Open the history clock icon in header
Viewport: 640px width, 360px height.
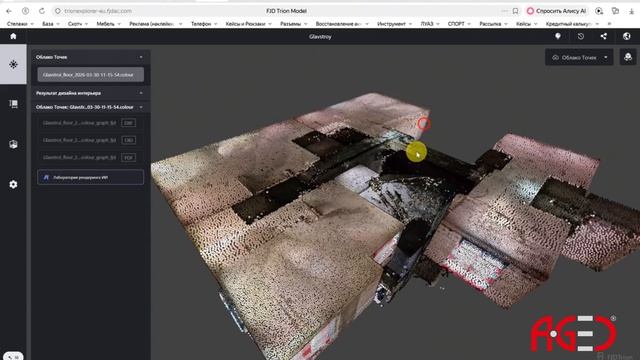[581, 36]
